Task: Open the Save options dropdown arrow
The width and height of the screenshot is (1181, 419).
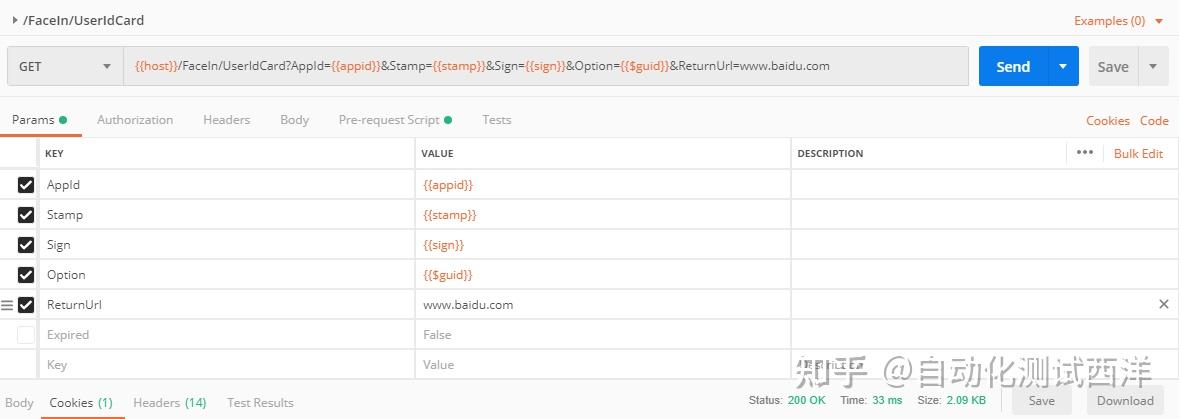Action: pyautogui.click(x=1153, y=67)
